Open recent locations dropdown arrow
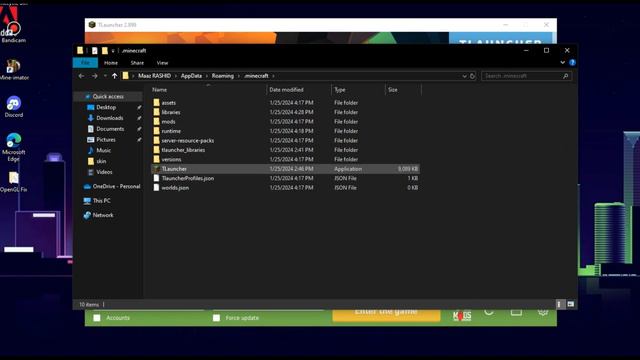Viewport: 640px width, 360px height. (105, 76)
